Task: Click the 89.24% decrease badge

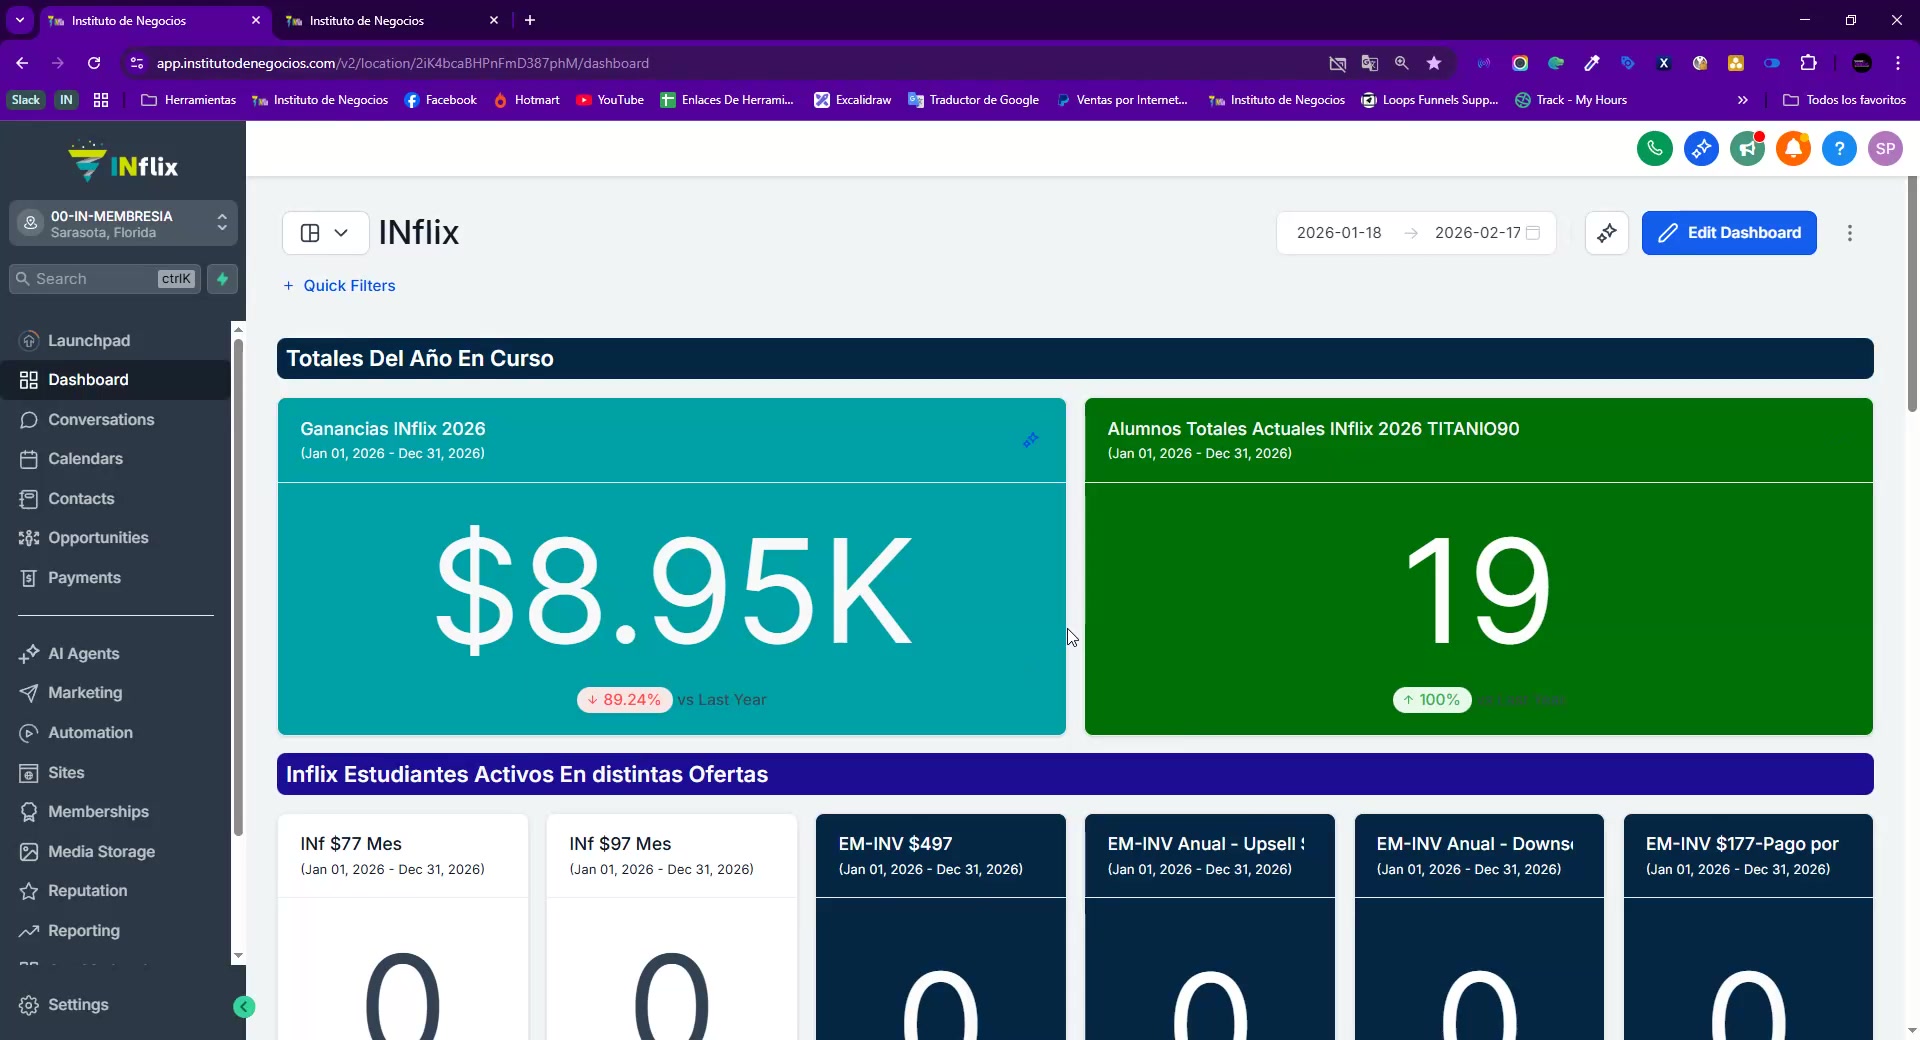Action: pos(624,700)
